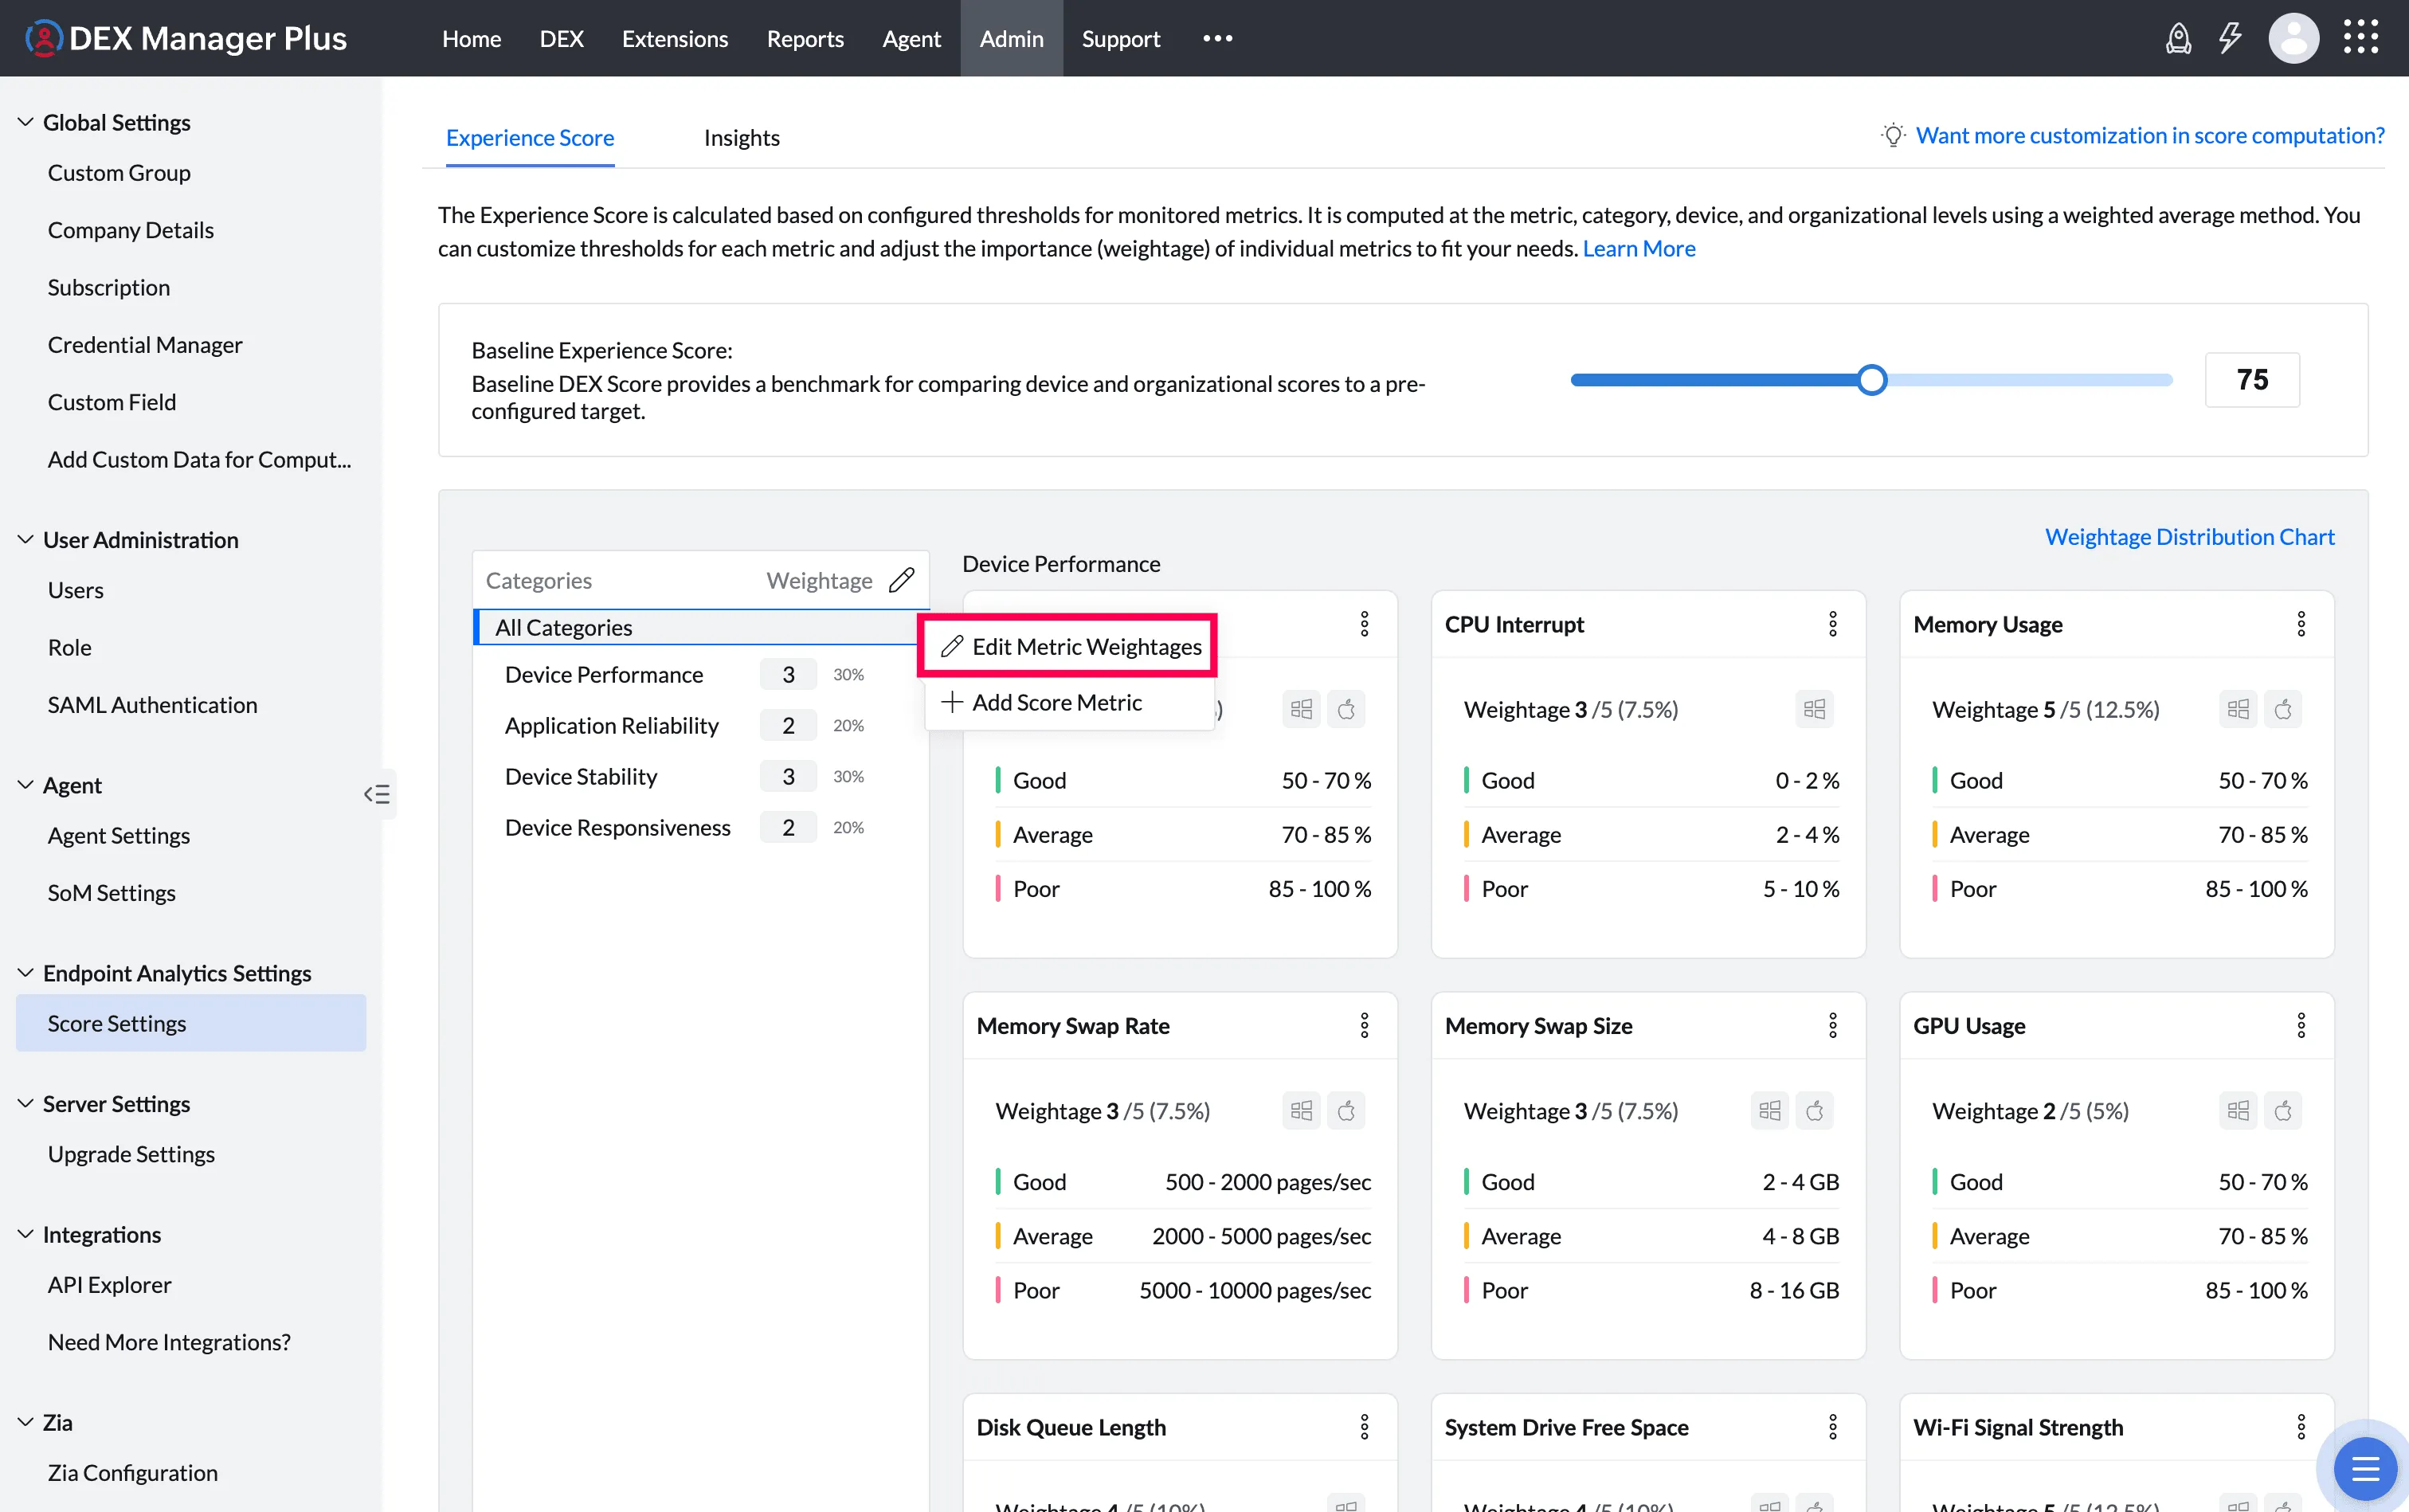Open the Support menu
Image resolution: width=2409 pixels, height=1512 pixels.
point(1120,38)
